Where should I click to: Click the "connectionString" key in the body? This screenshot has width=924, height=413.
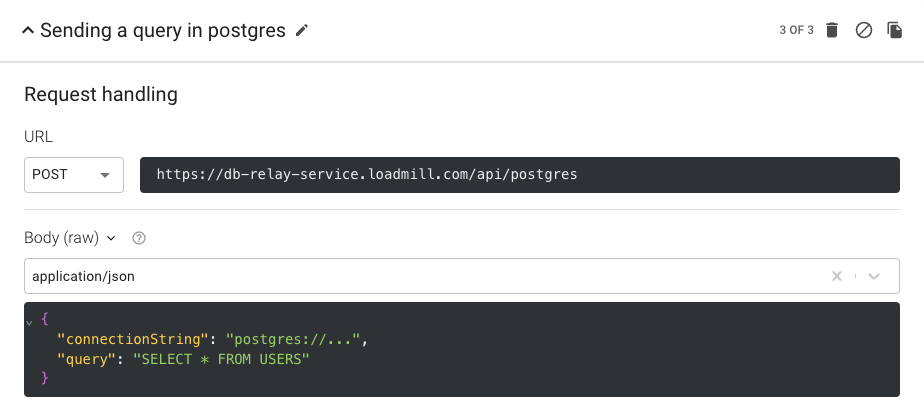pyautogui.click(x=134, y=340)
